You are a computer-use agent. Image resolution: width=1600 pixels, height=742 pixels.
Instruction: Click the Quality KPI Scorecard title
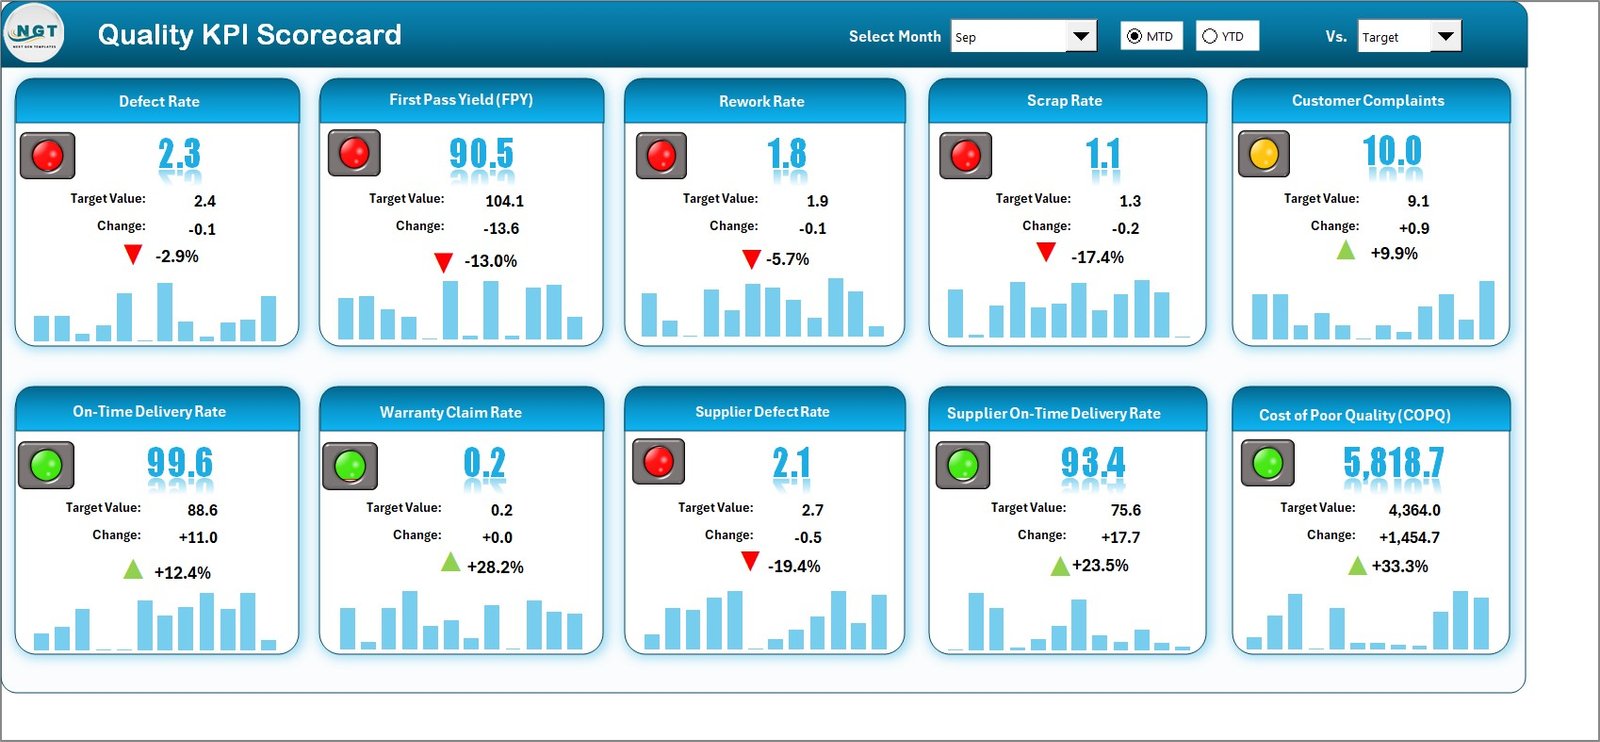click(x=249, y=35)
